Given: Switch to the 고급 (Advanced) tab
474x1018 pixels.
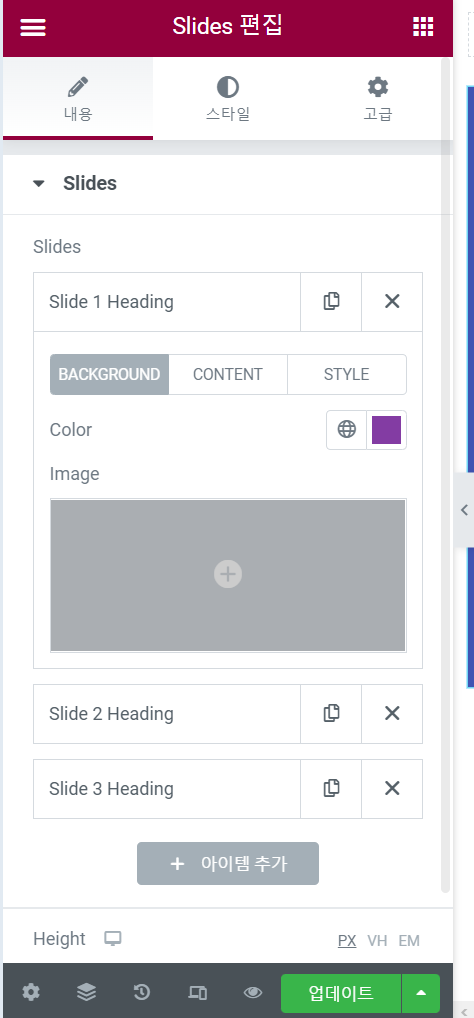Looking at the screenshot, I should (x=377, y=99).
